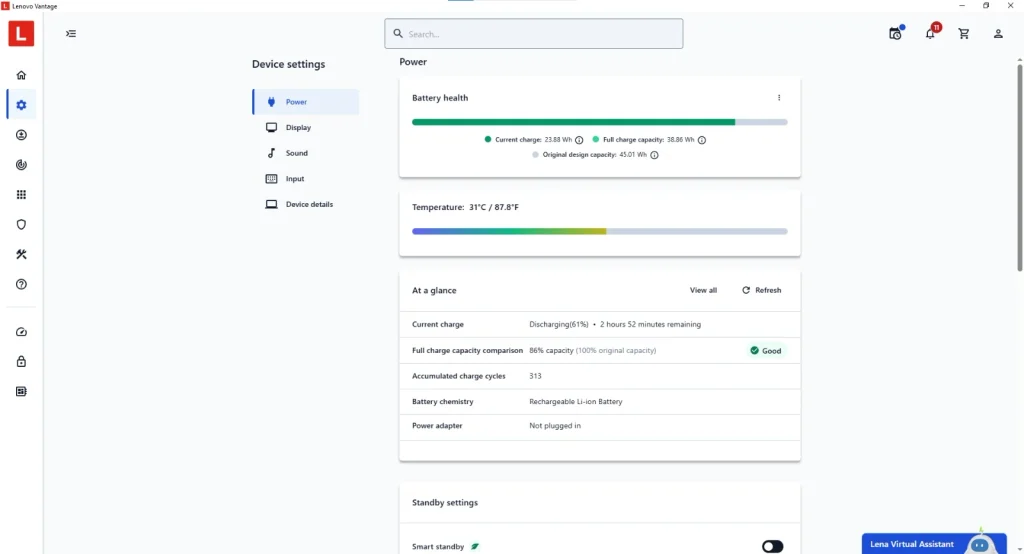Open the news list icon in sidebar
Viewport: 1024px width, 554px height.
tap(21, 391)
